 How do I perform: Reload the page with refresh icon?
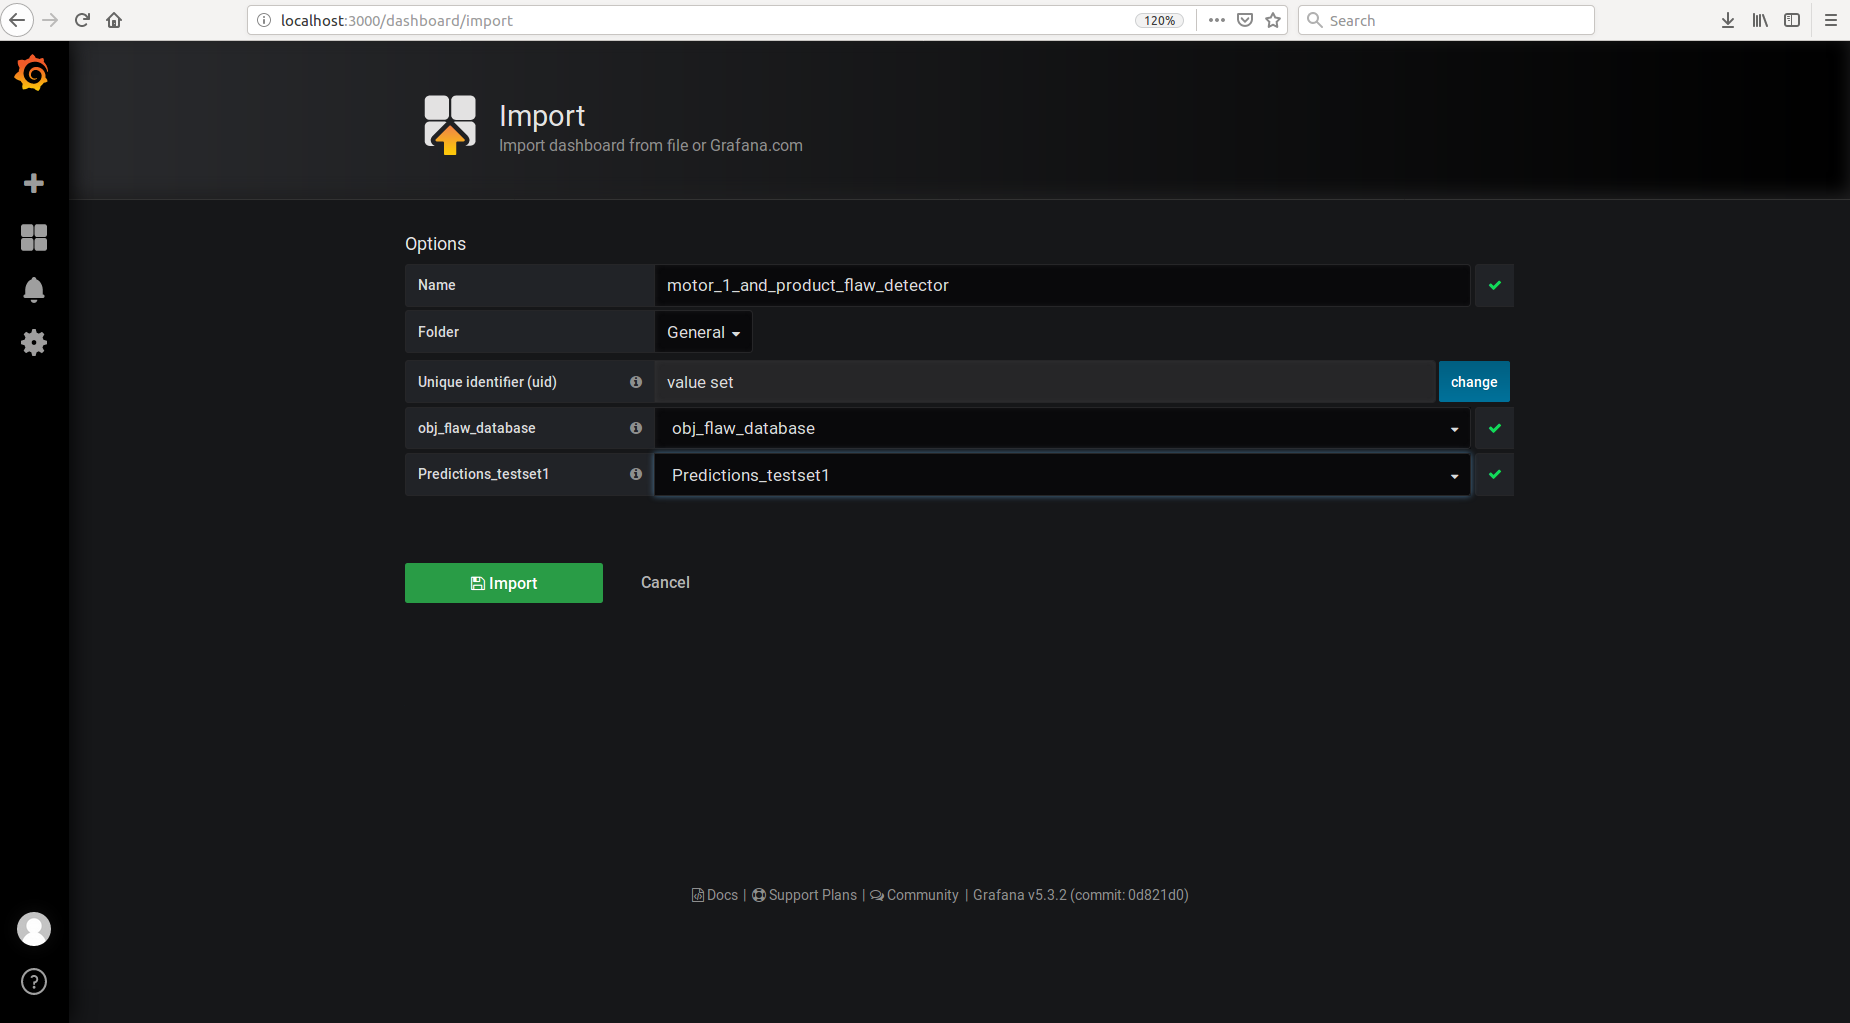(x=83, y=20)
